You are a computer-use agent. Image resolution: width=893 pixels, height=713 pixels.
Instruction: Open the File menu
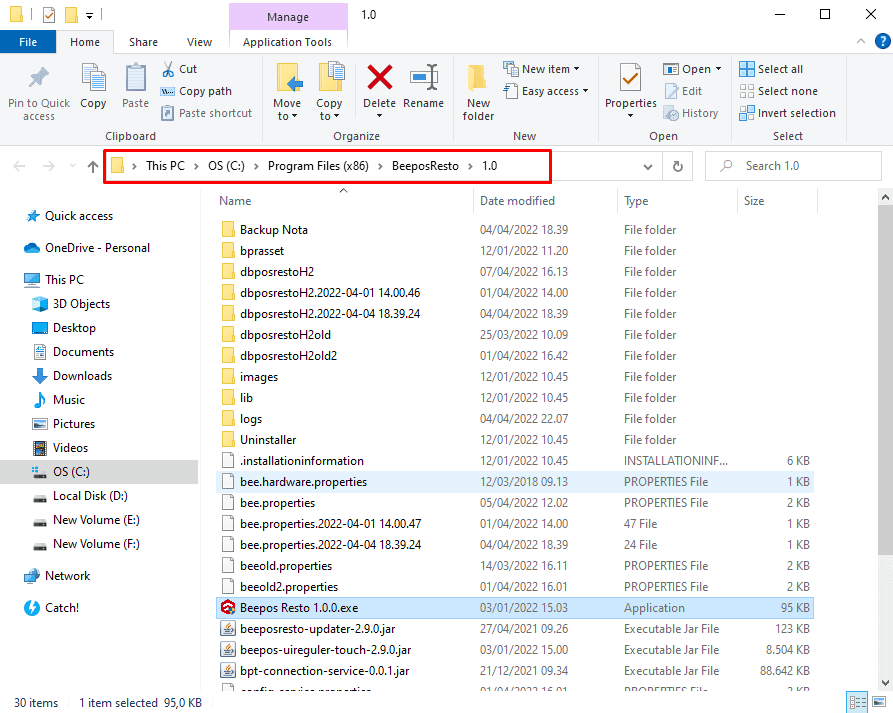tap(28, 42)
